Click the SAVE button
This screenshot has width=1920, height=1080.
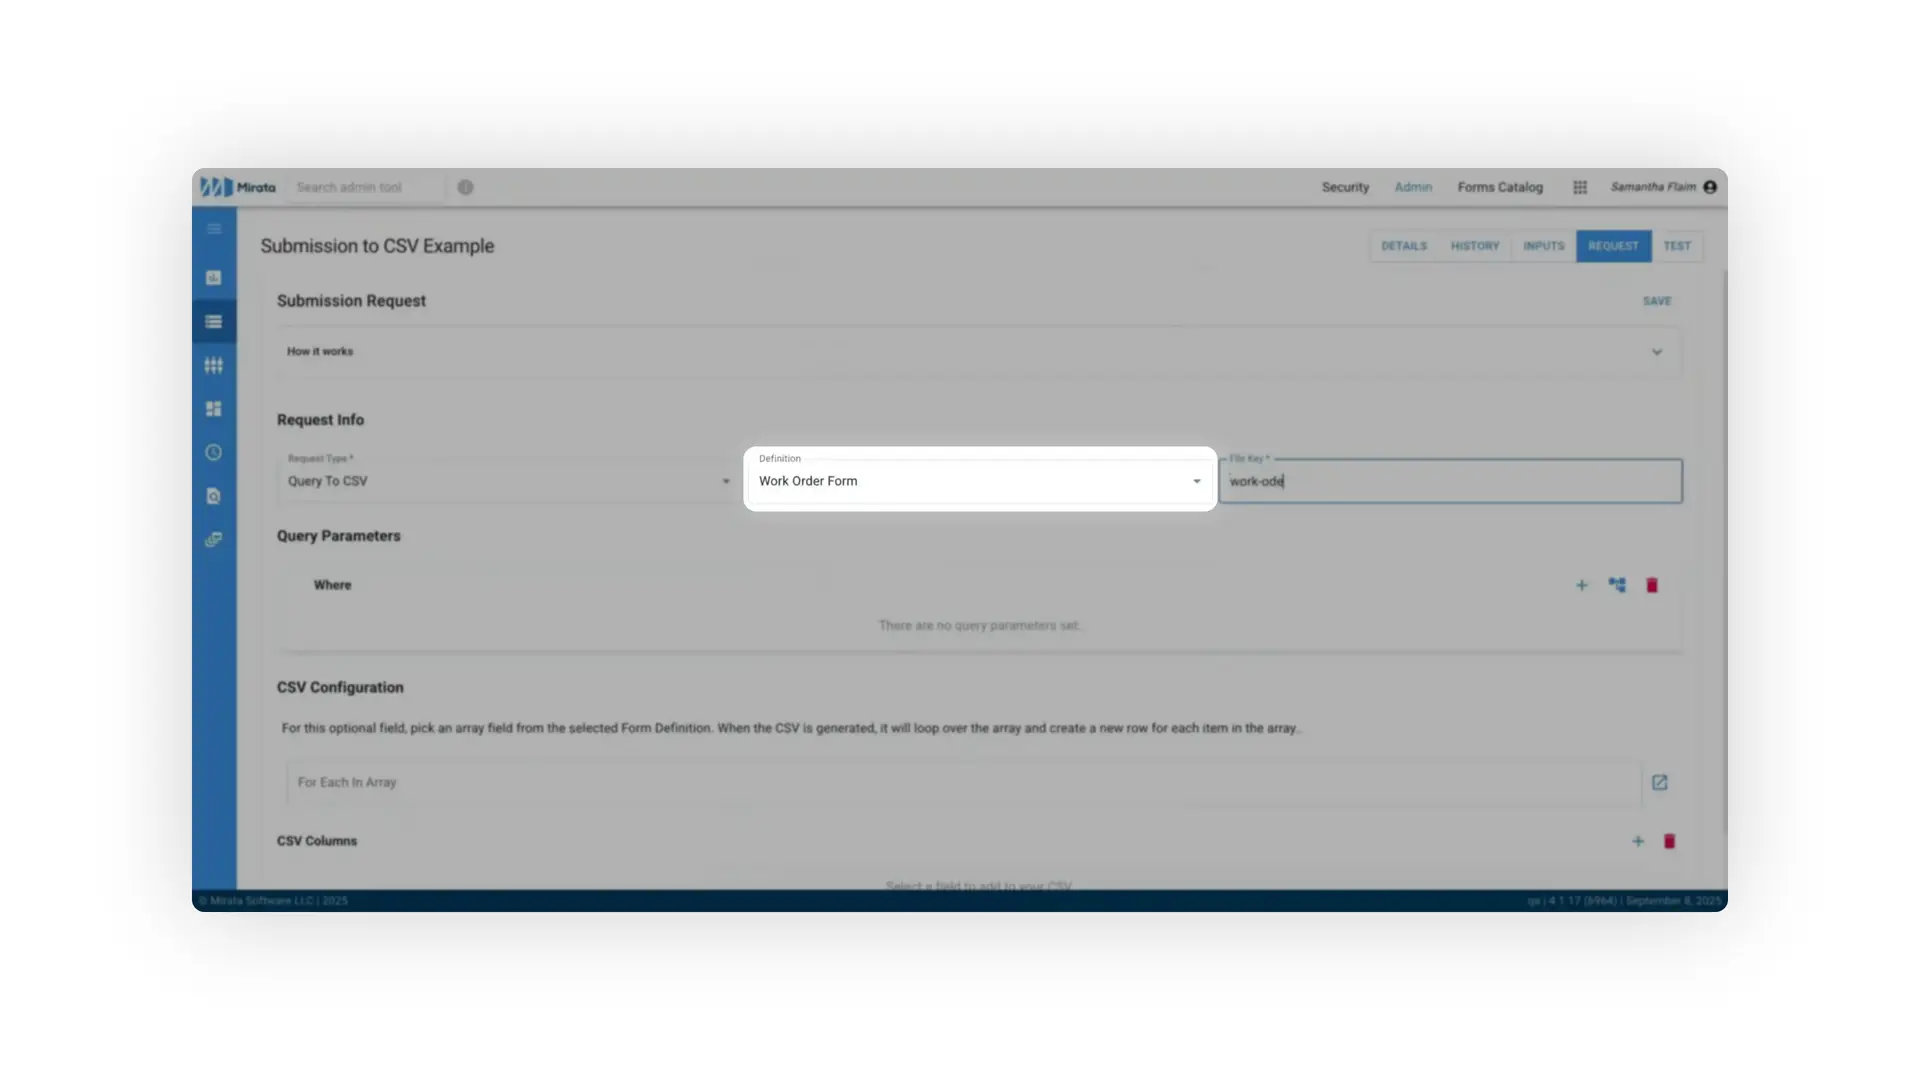pos(1656,301)
